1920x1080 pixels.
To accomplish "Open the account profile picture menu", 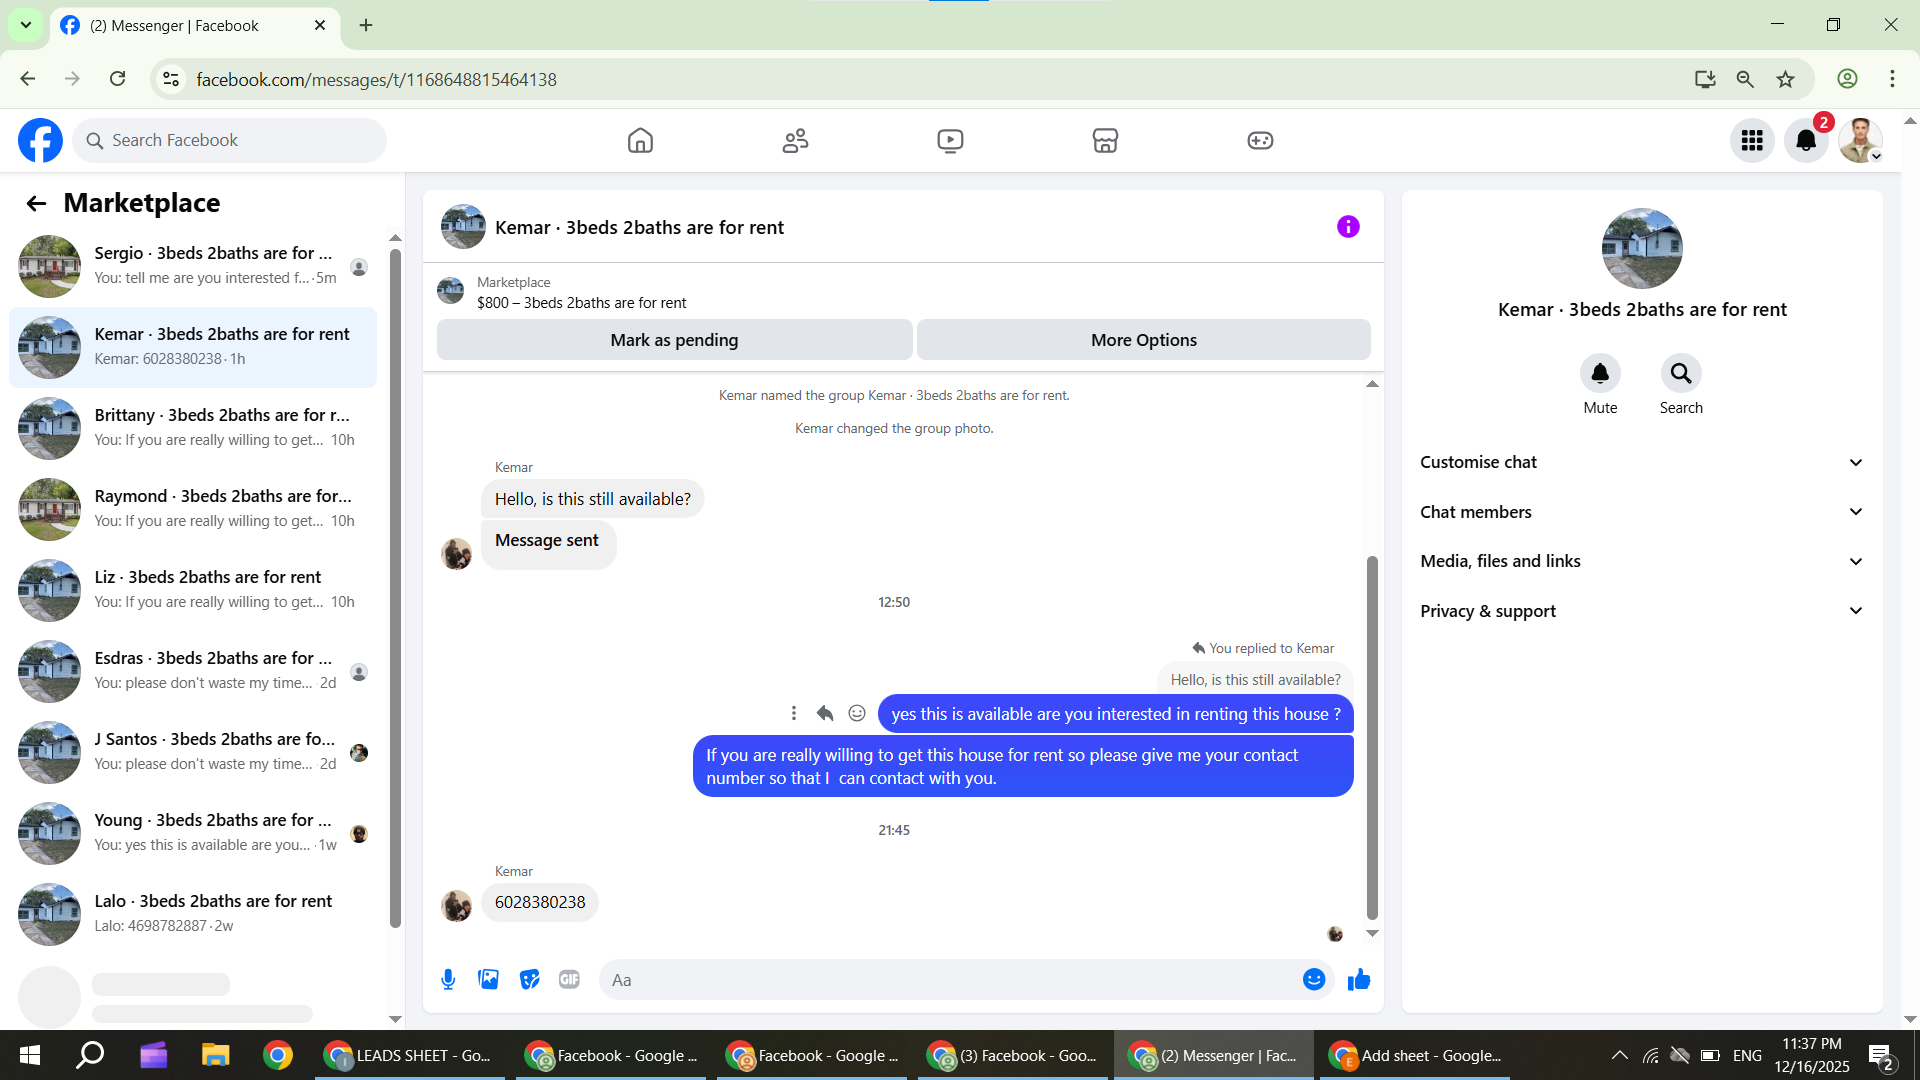I will point(1860,141).
